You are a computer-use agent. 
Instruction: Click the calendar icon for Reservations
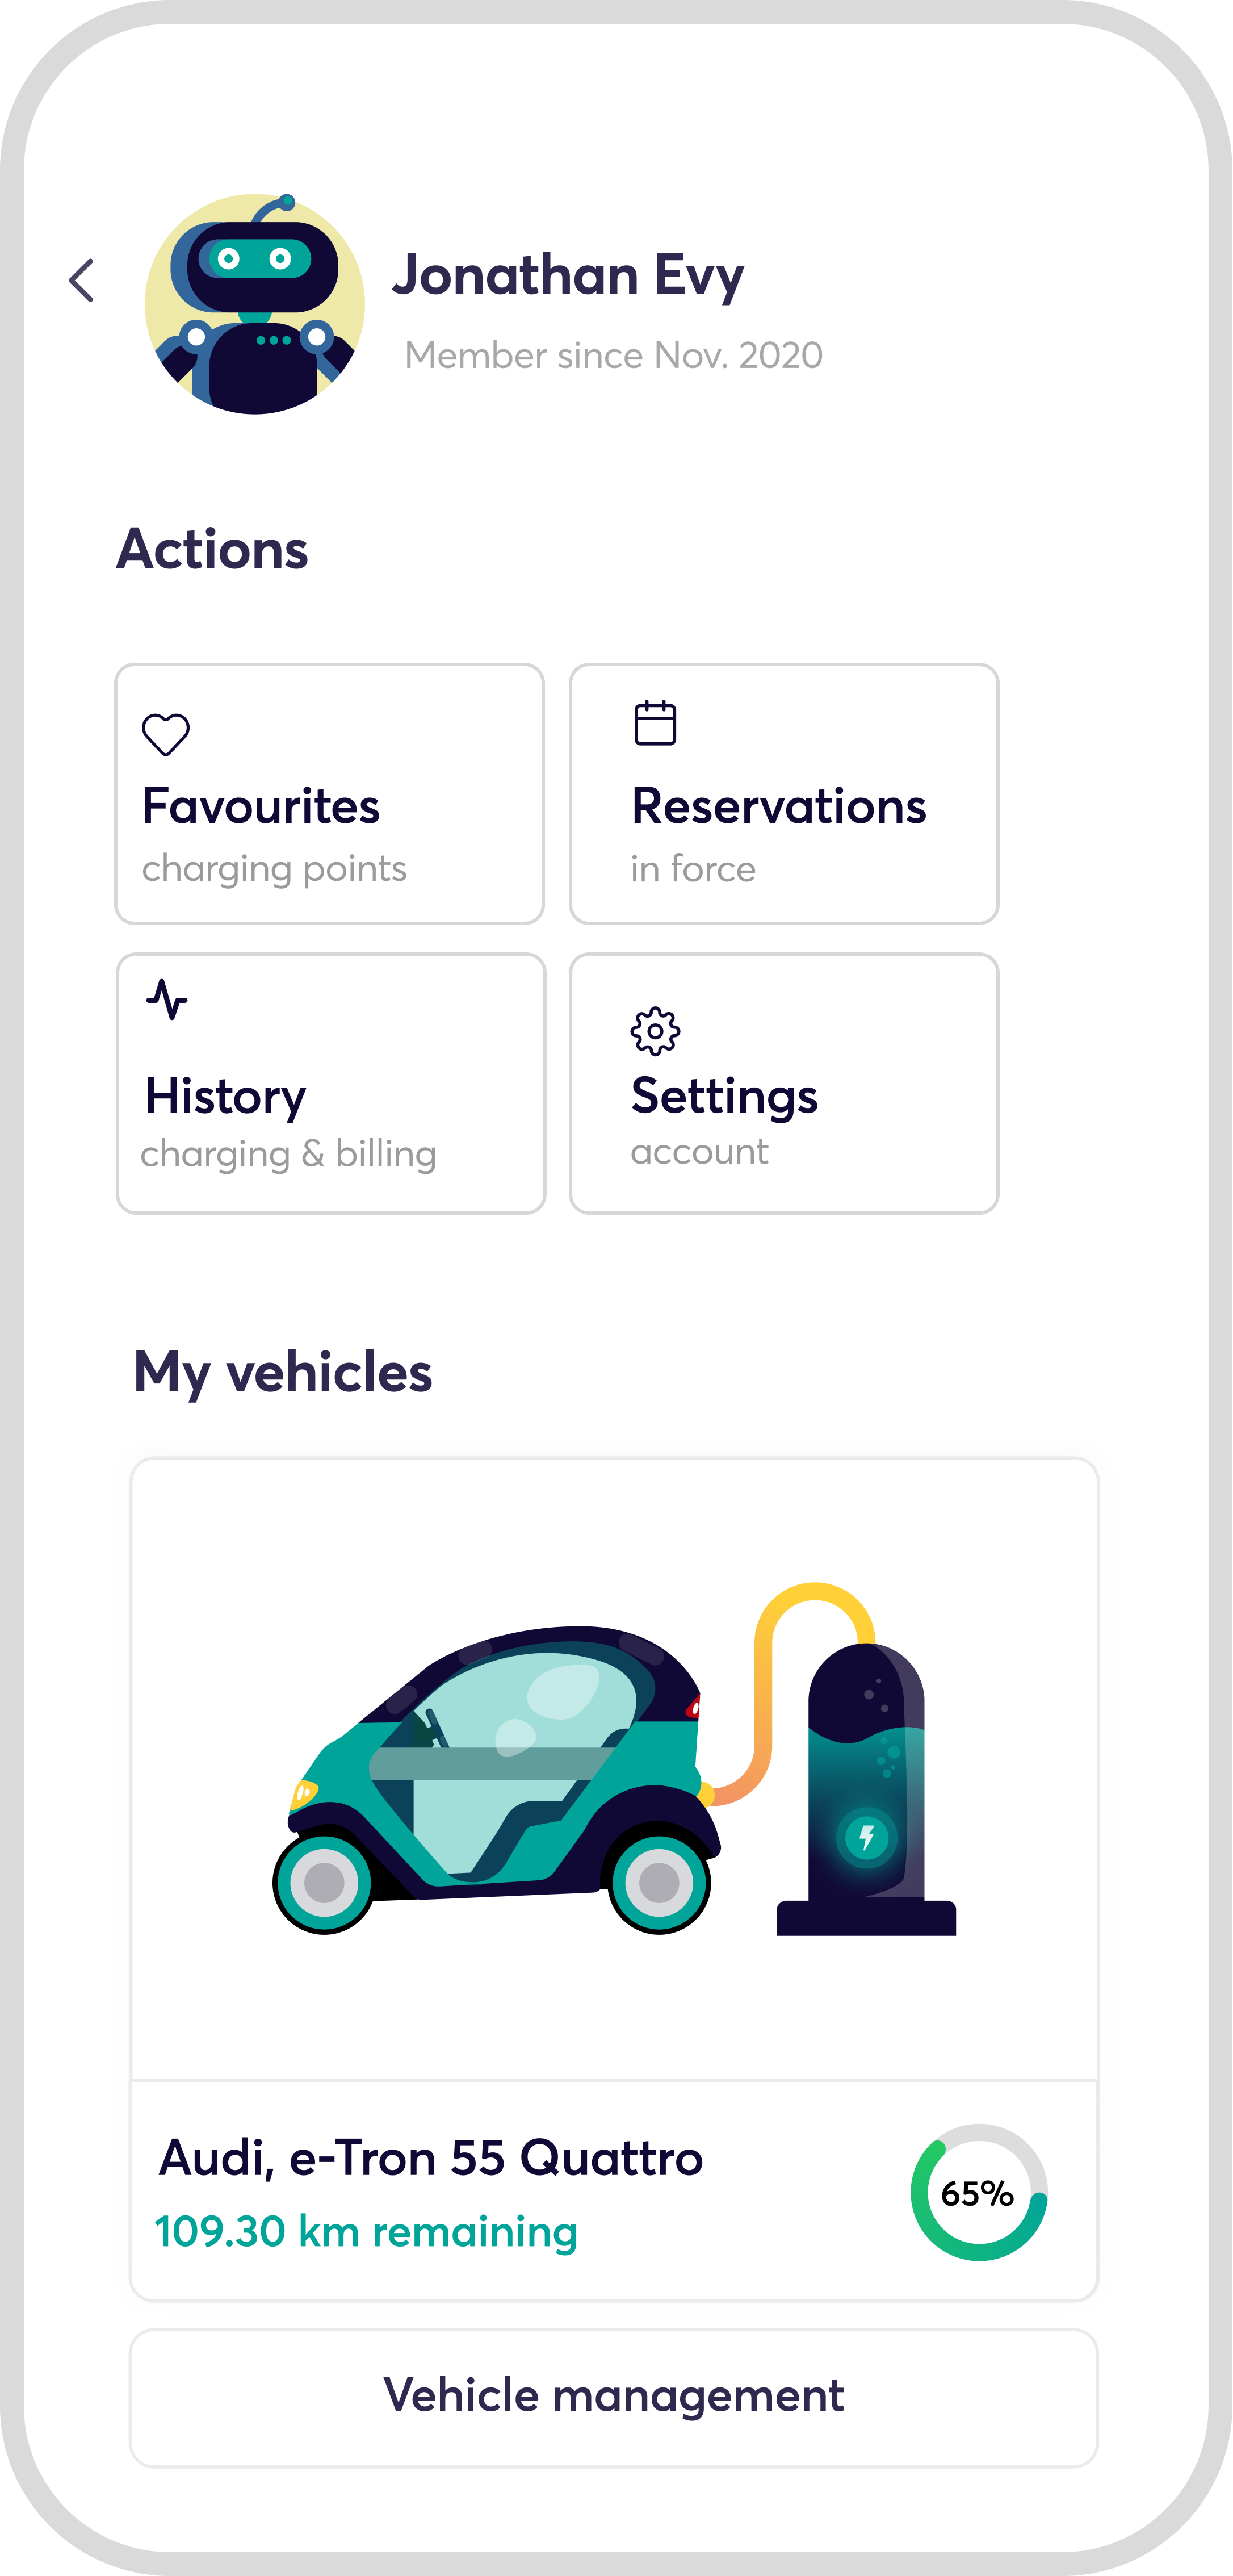(655, 723)
